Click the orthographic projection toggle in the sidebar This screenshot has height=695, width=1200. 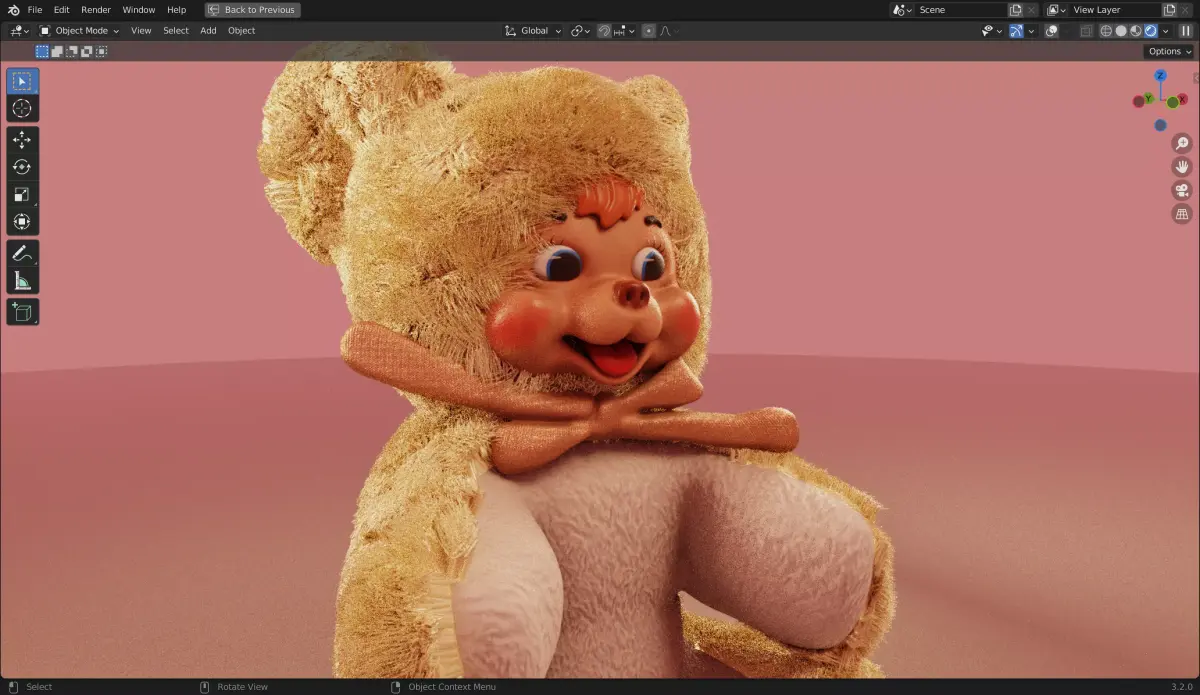tap(1182, 213)
